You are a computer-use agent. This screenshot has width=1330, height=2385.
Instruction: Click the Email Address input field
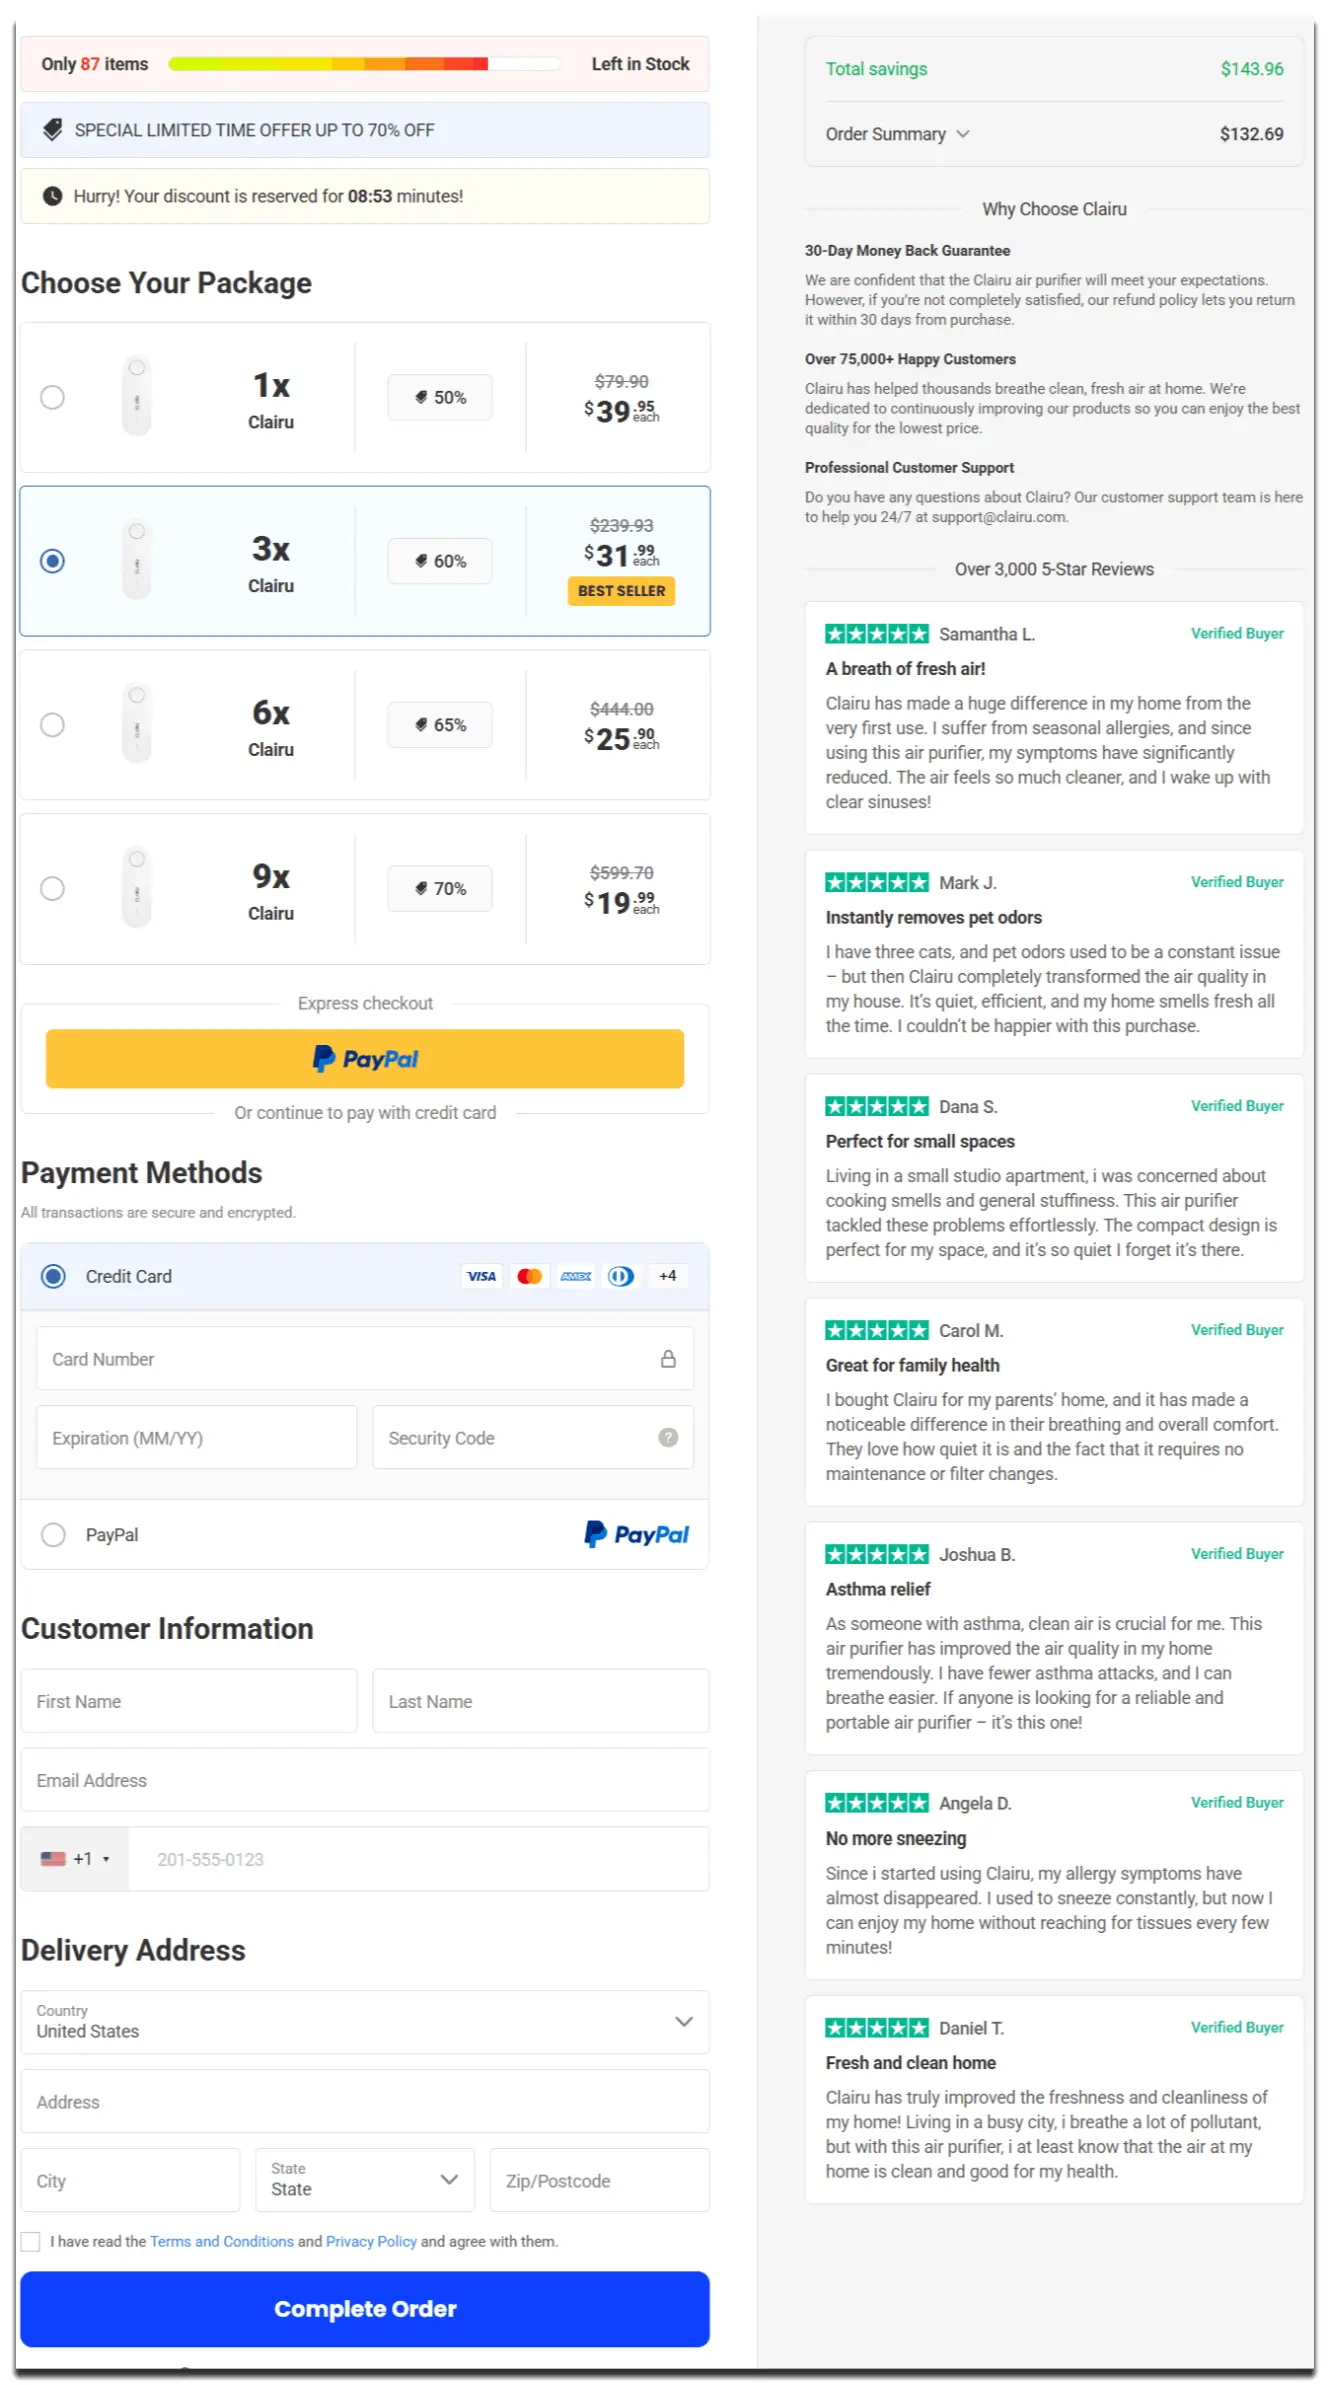(x=365, y=1780)
